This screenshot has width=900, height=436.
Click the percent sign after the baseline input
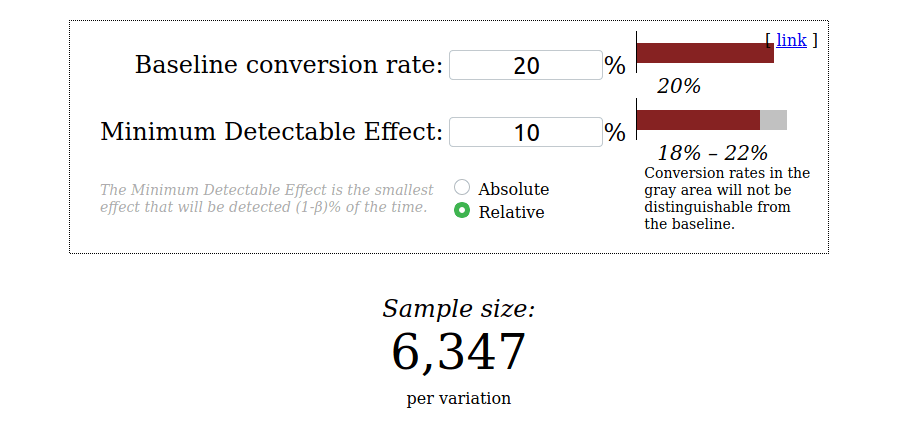click(x=615, y=66)
